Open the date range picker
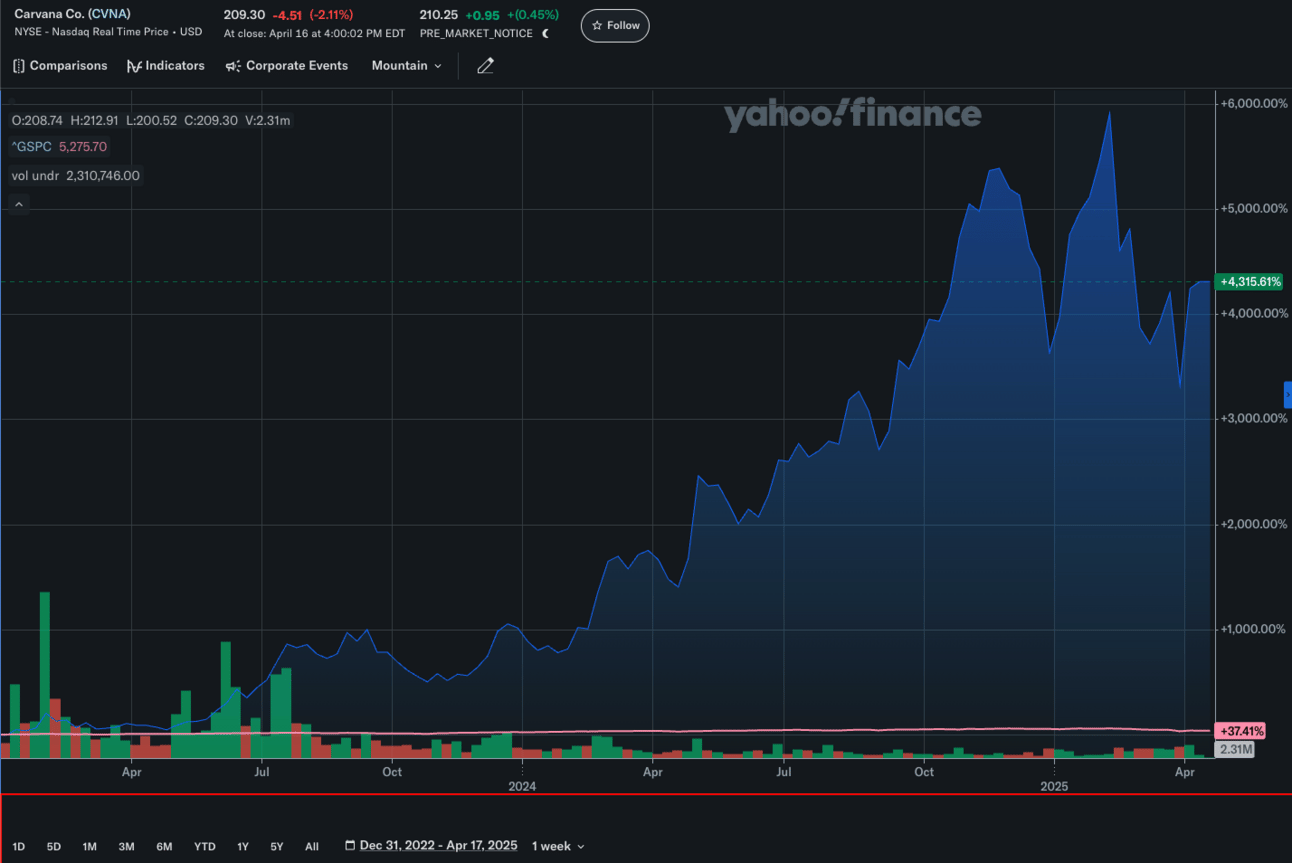The image size is (1292, 863). [431, 846]
